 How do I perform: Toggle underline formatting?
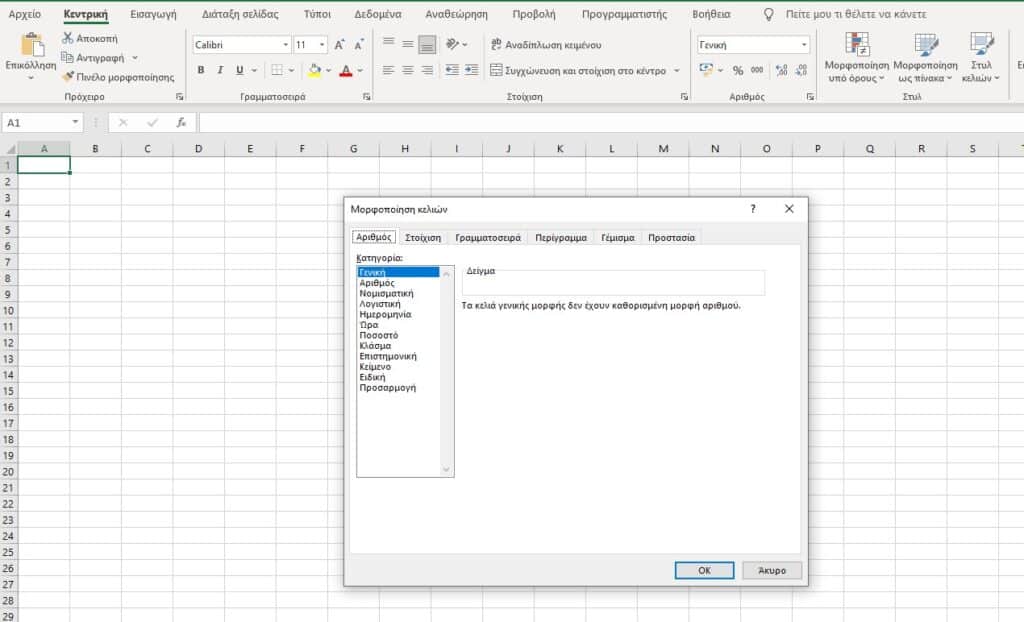click(240, 70)
